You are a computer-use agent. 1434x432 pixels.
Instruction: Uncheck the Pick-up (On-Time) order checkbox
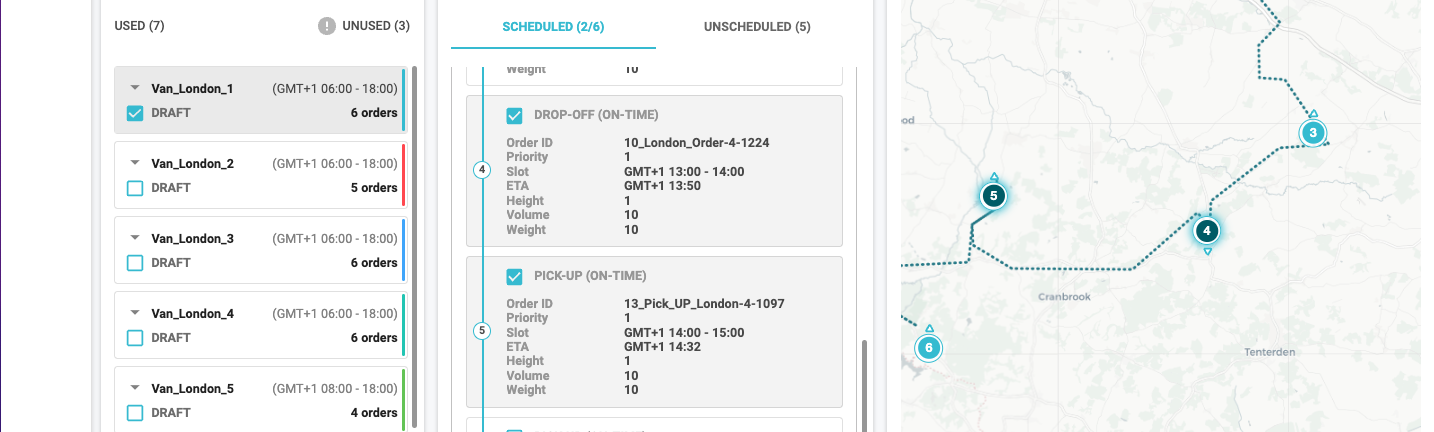pyautogui.click(x=515, y=276)
